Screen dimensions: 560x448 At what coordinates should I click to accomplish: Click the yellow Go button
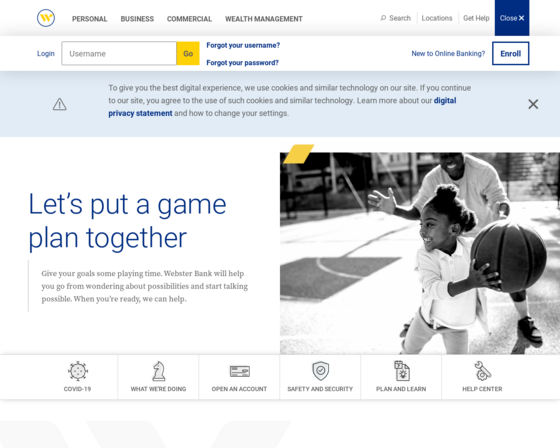[188, 53]
